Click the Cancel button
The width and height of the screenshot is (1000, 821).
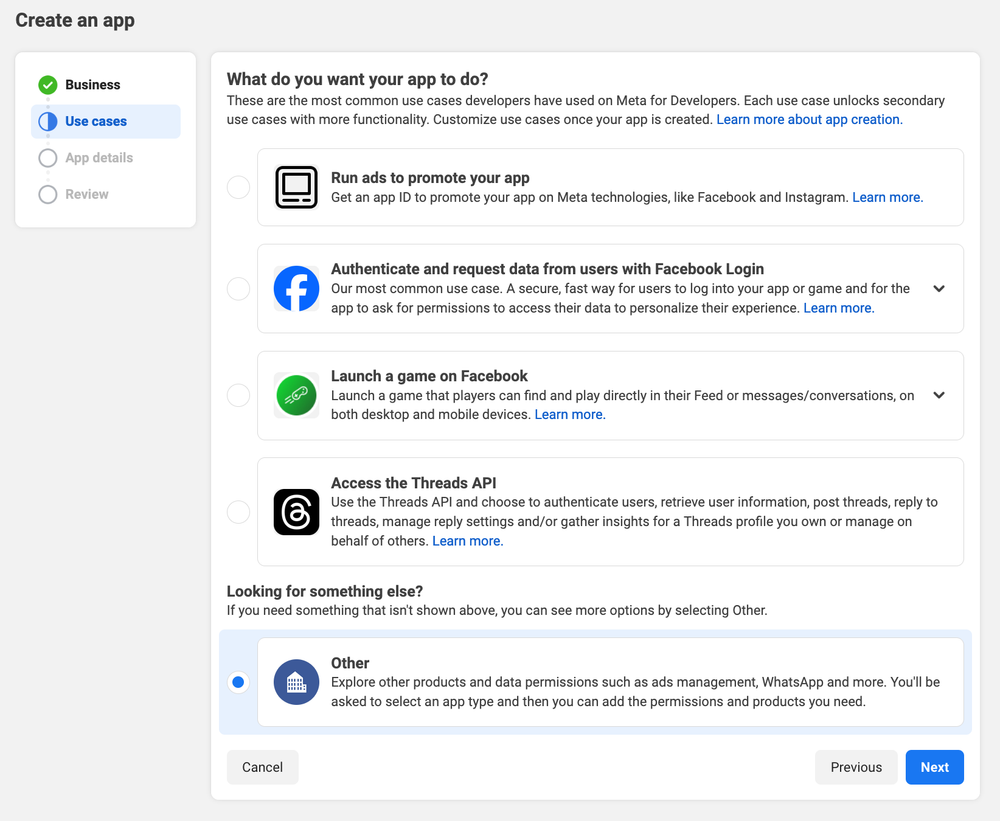pos(262,767)
